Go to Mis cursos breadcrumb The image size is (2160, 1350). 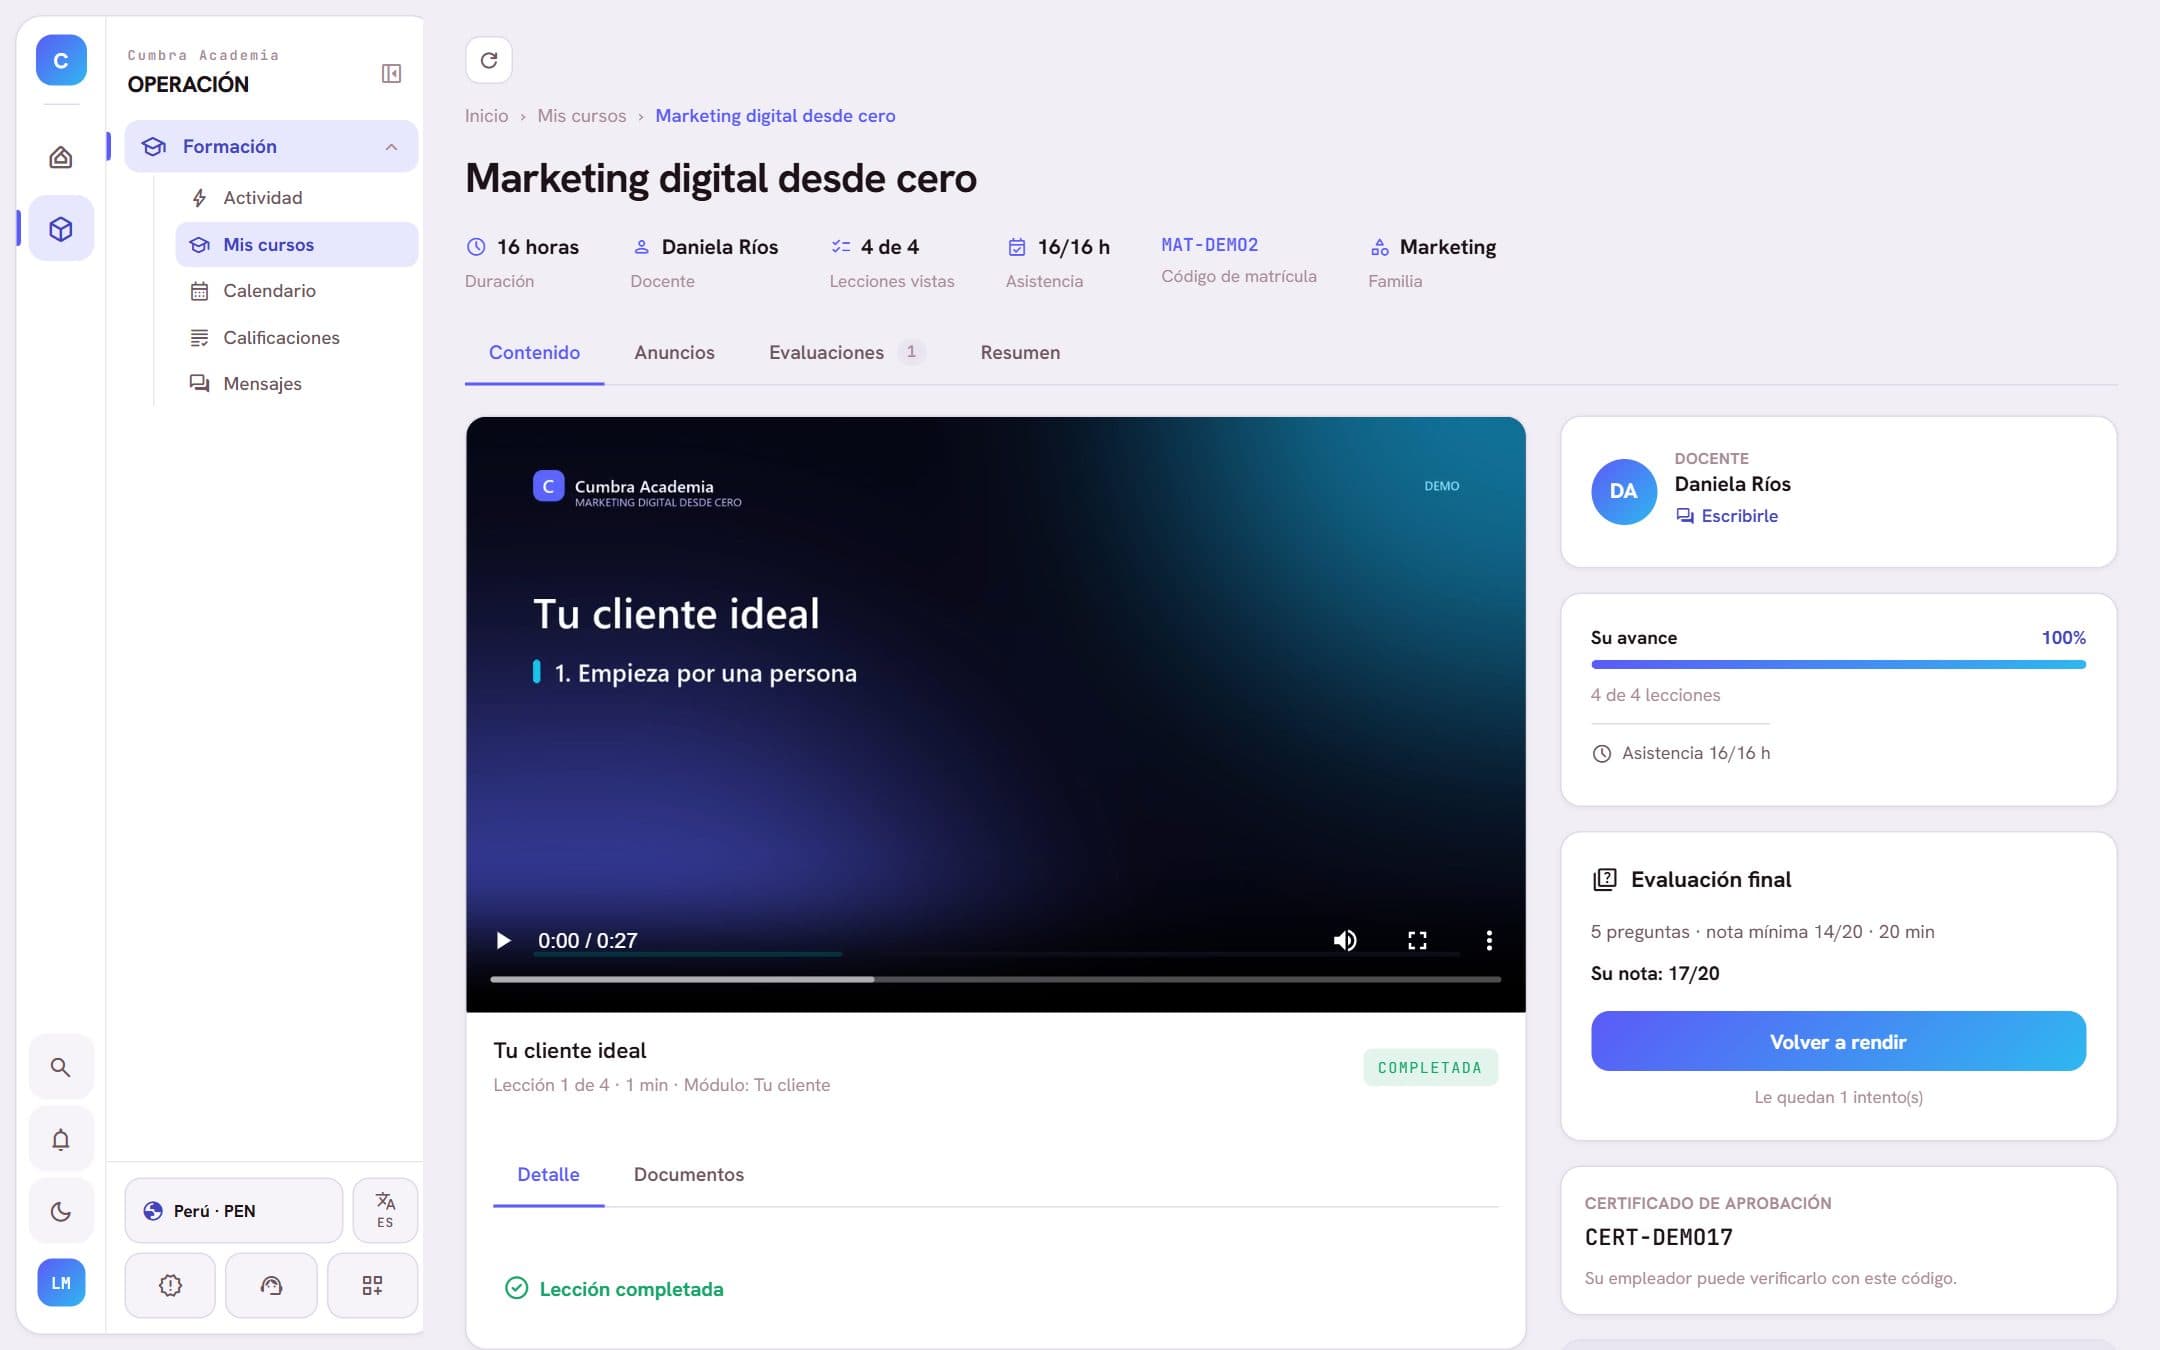click(x=581, y=116)
